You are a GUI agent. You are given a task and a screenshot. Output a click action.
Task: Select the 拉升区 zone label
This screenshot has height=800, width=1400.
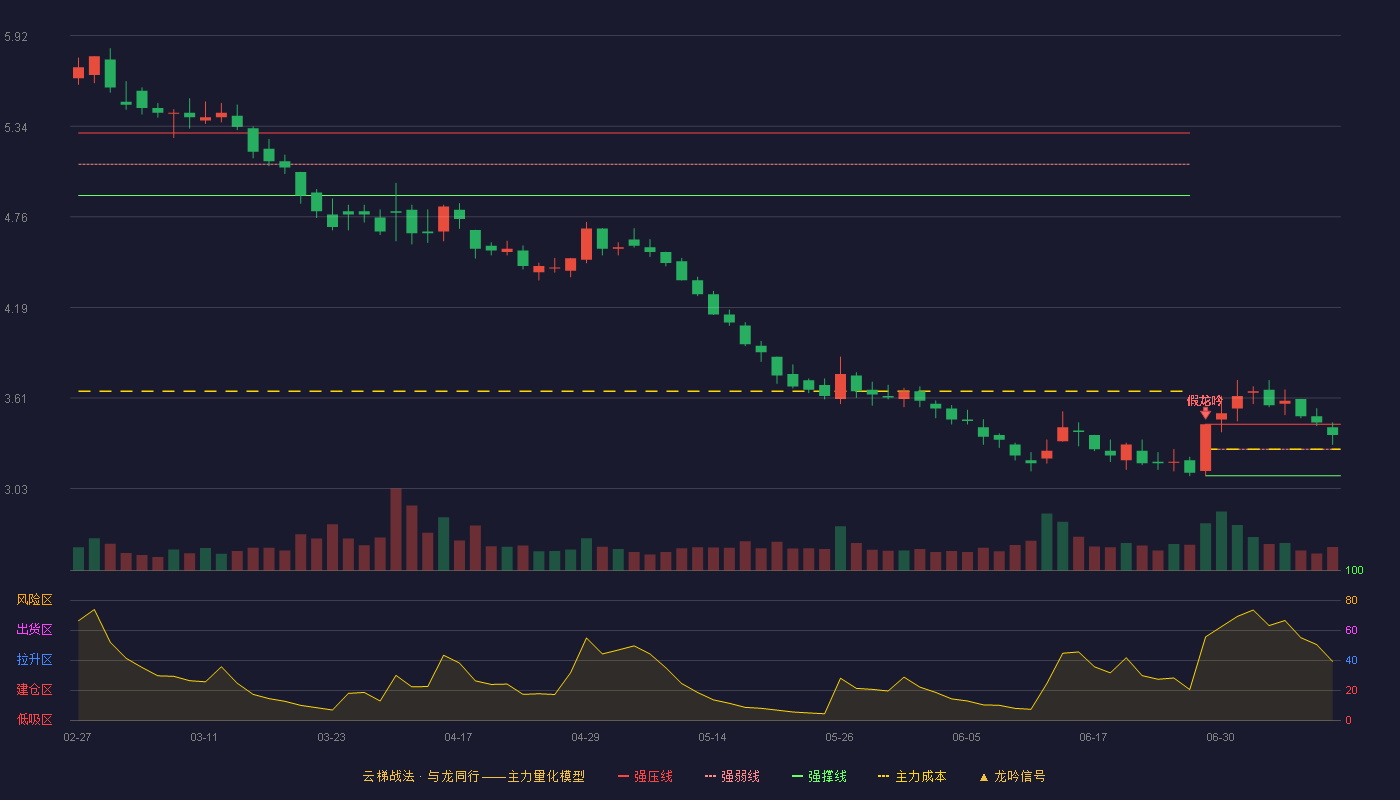[34, 660]
